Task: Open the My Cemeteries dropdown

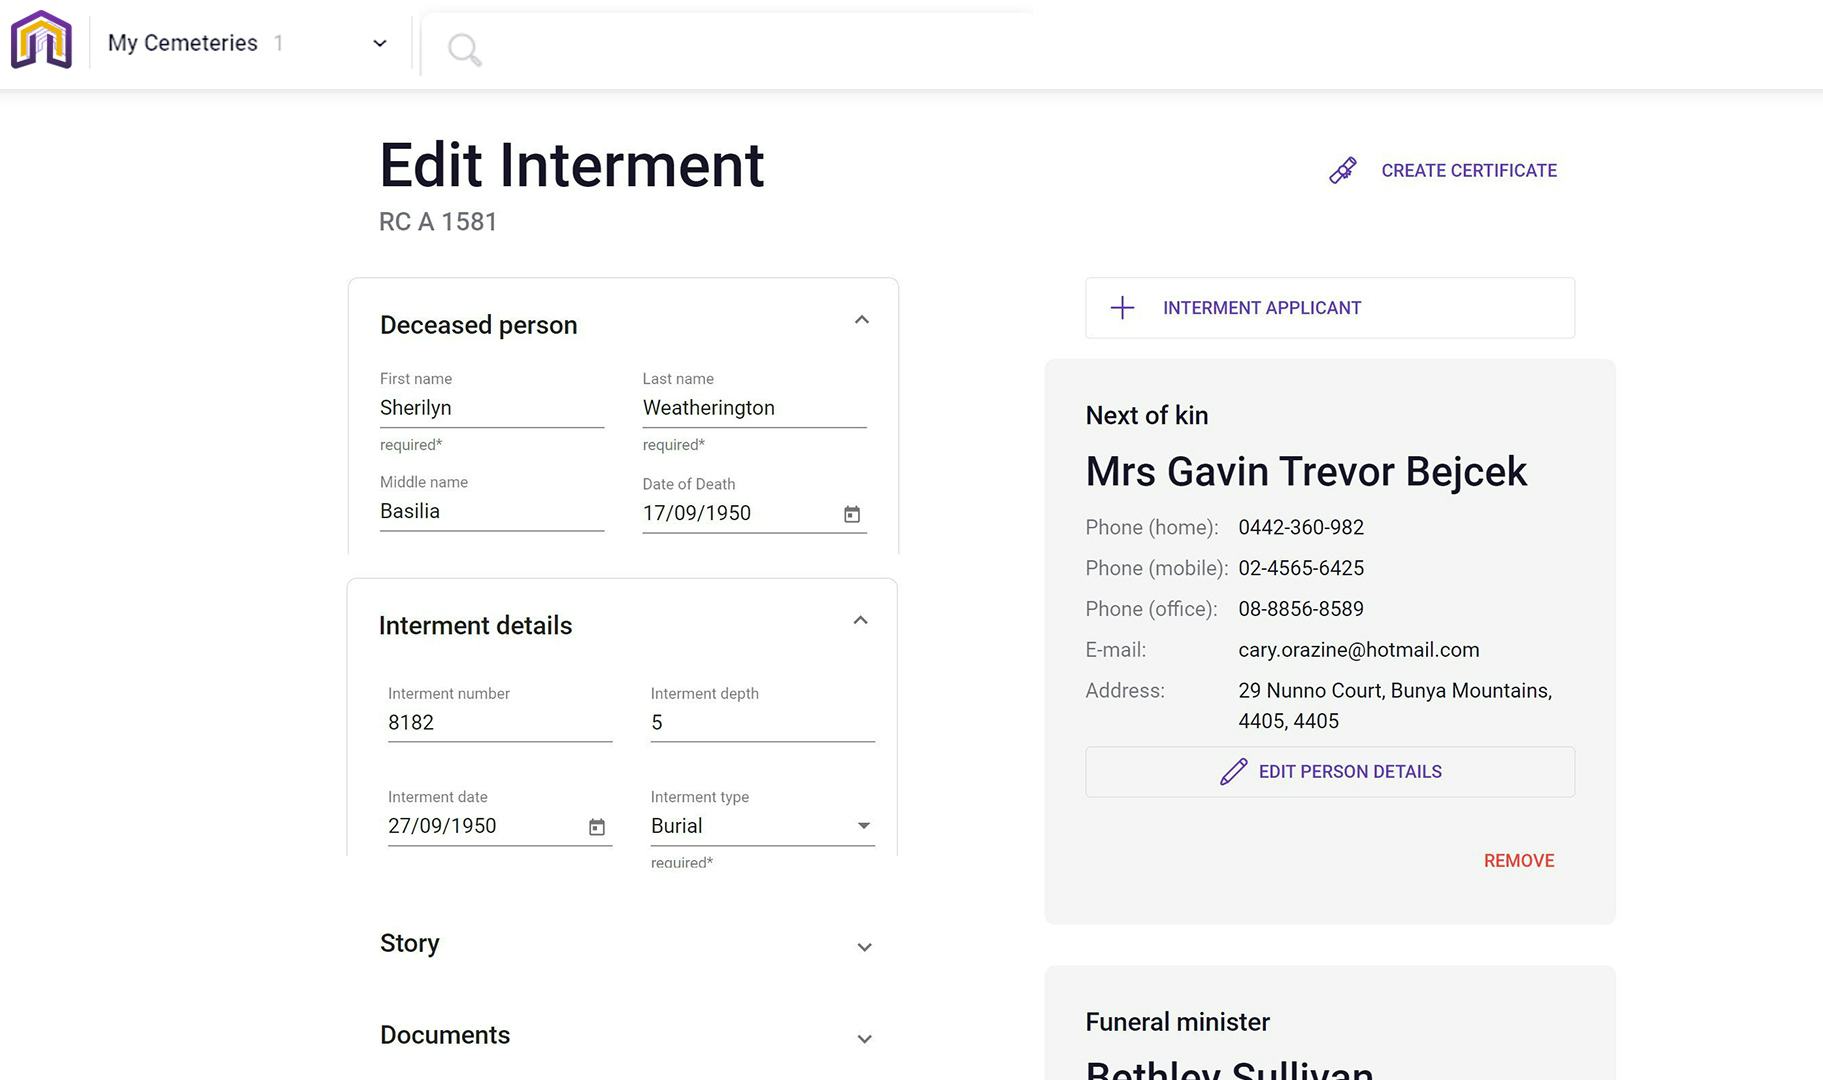Action: pos(379,43)
